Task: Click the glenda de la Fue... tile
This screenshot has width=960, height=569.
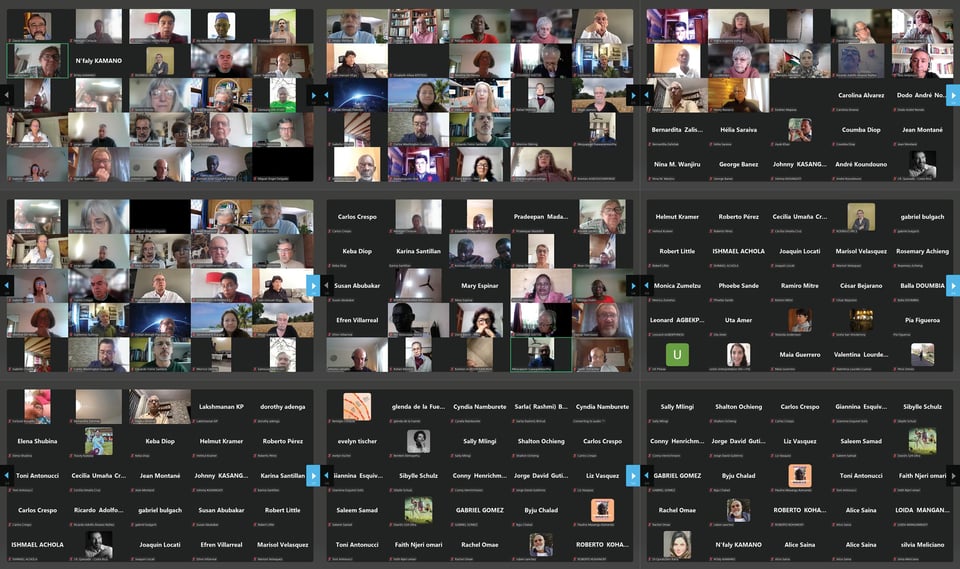Action: pos(418,408)
